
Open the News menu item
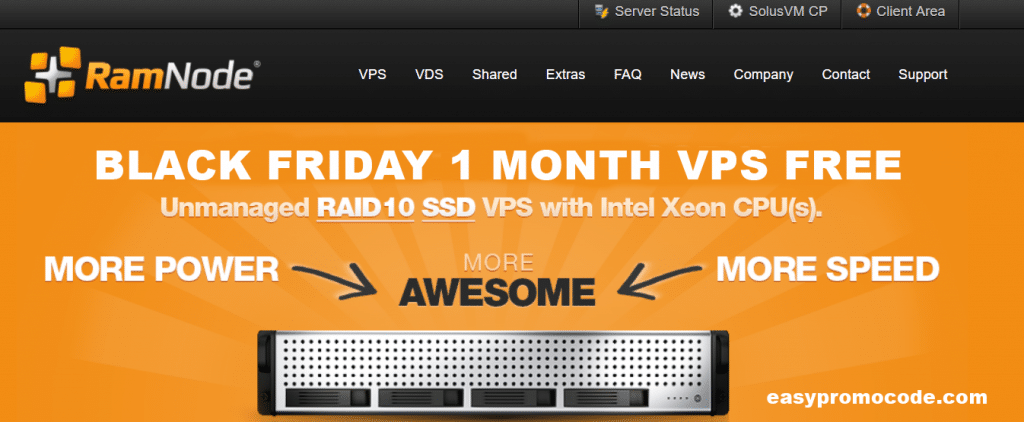[x=688, y=74]
